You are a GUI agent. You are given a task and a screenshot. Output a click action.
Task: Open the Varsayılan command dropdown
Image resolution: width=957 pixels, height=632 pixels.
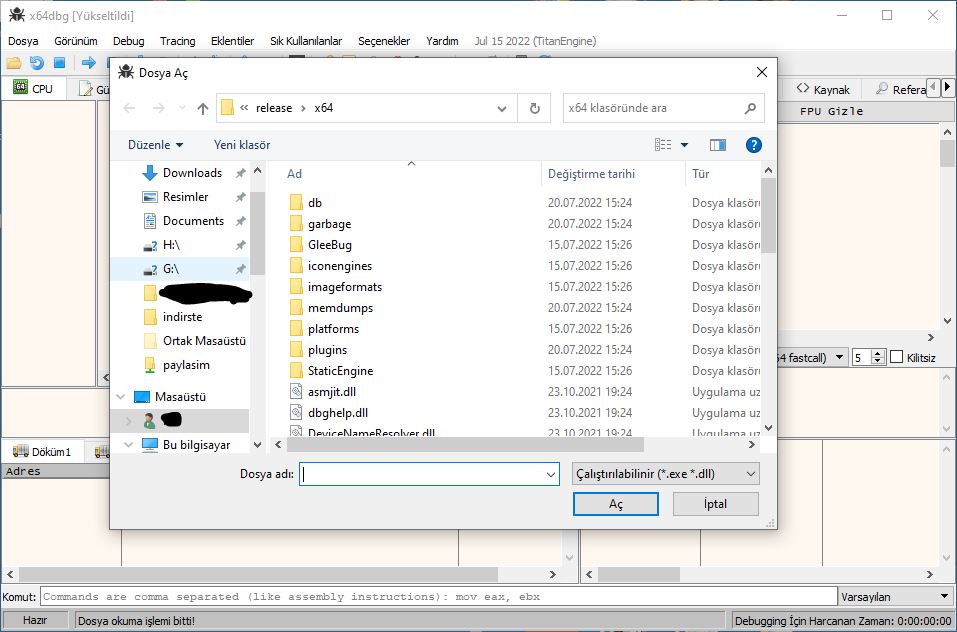895,597
